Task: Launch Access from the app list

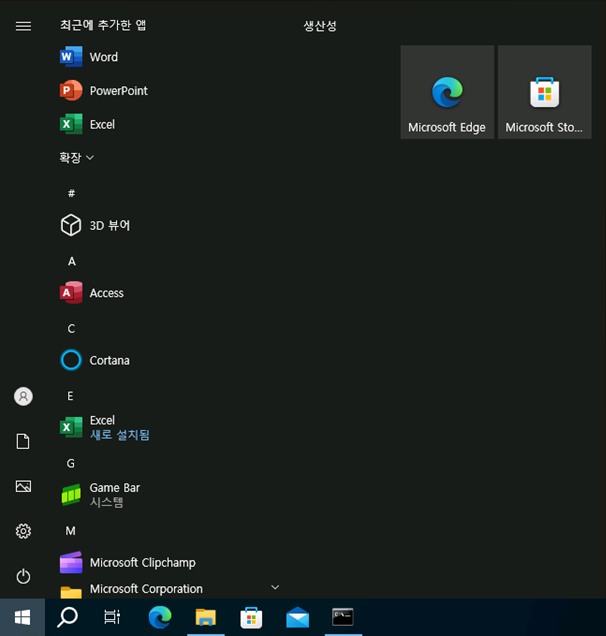Action: click(170, 292)
